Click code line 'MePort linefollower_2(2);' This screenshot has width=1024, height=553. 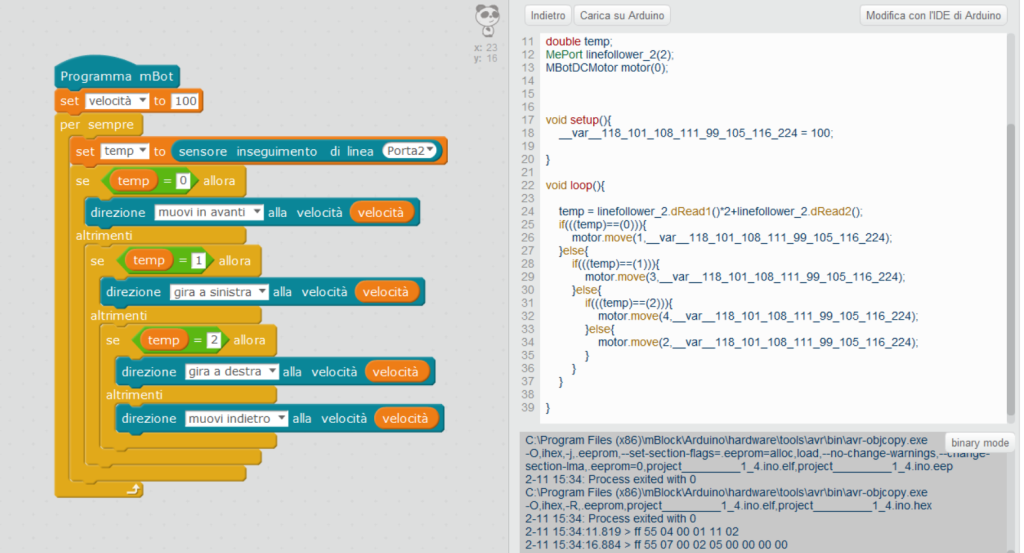(x=609, y=54)
